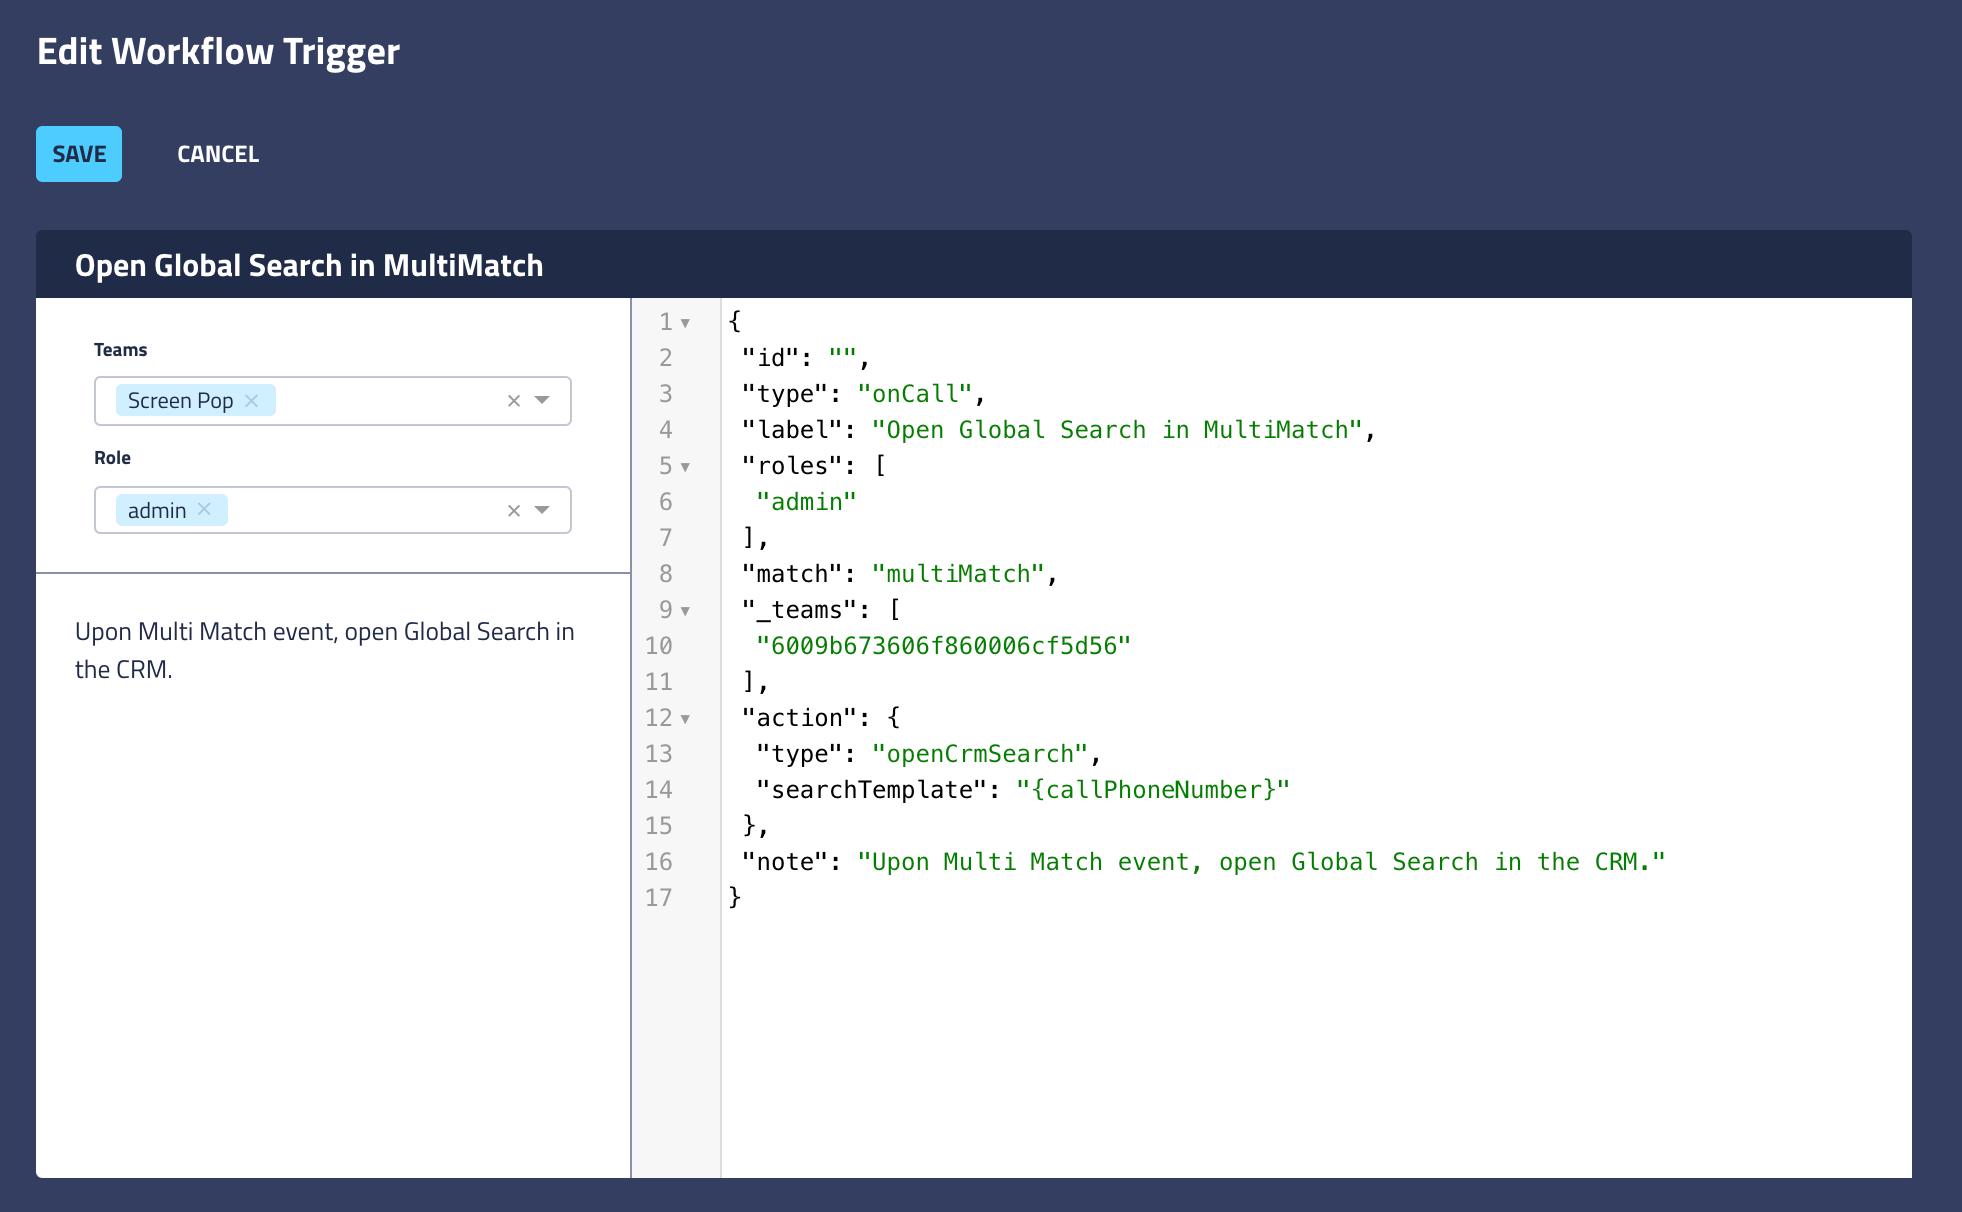Click the CANCEL button
1962x1212 pixels.
coord(217,154)
